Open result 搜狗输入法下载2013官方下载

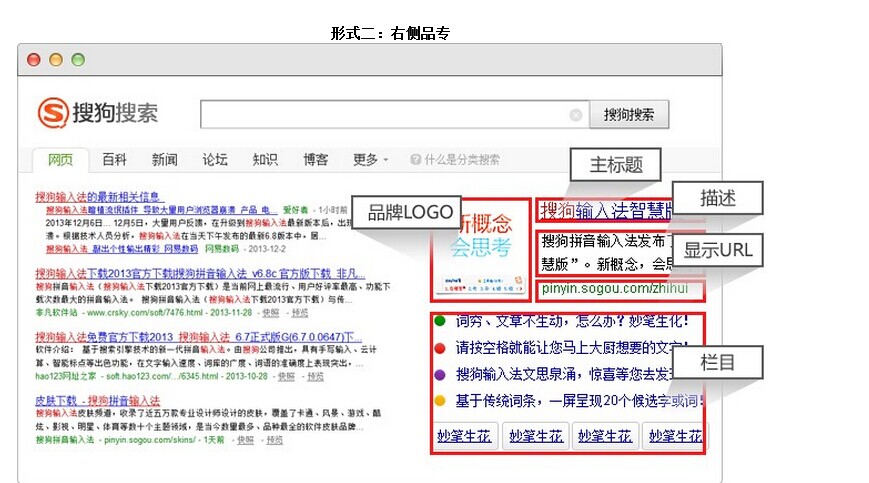(200, 274)
